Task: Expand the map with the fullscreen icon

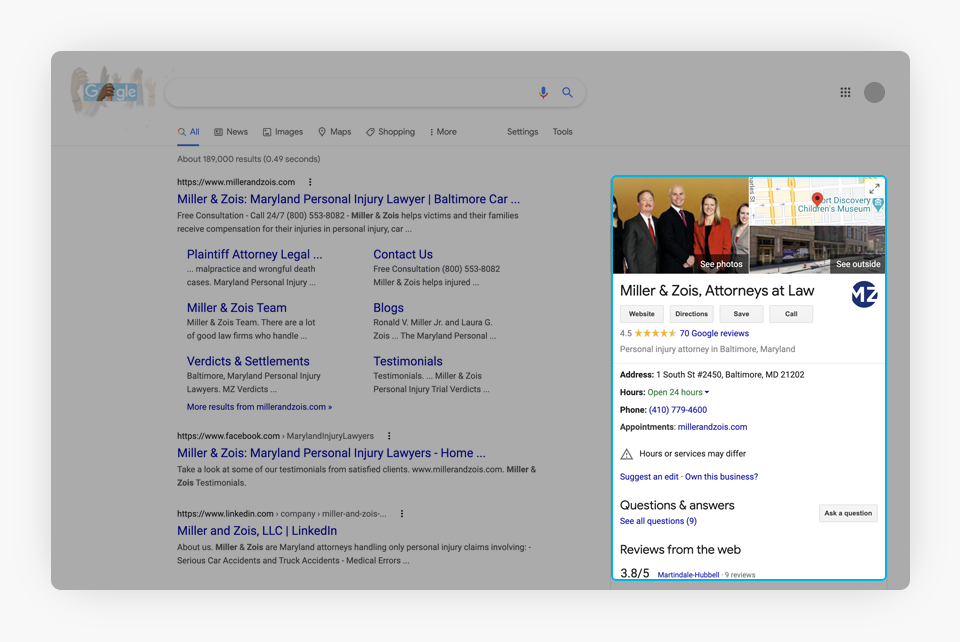Action: [874, 188]
